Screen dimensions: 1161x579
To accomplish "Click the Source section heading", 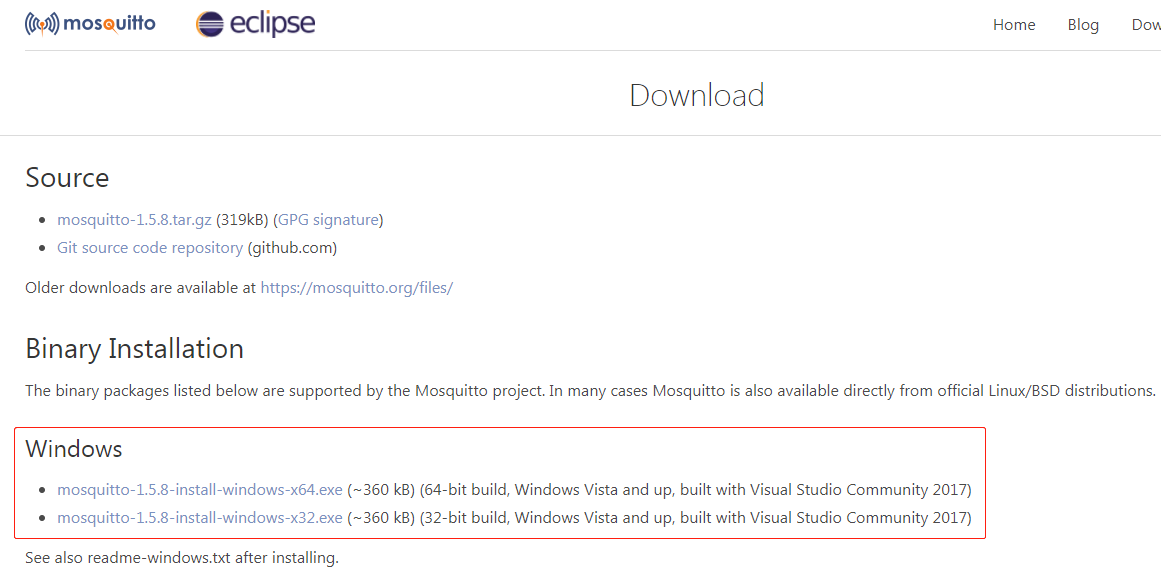I will [67, 177].
